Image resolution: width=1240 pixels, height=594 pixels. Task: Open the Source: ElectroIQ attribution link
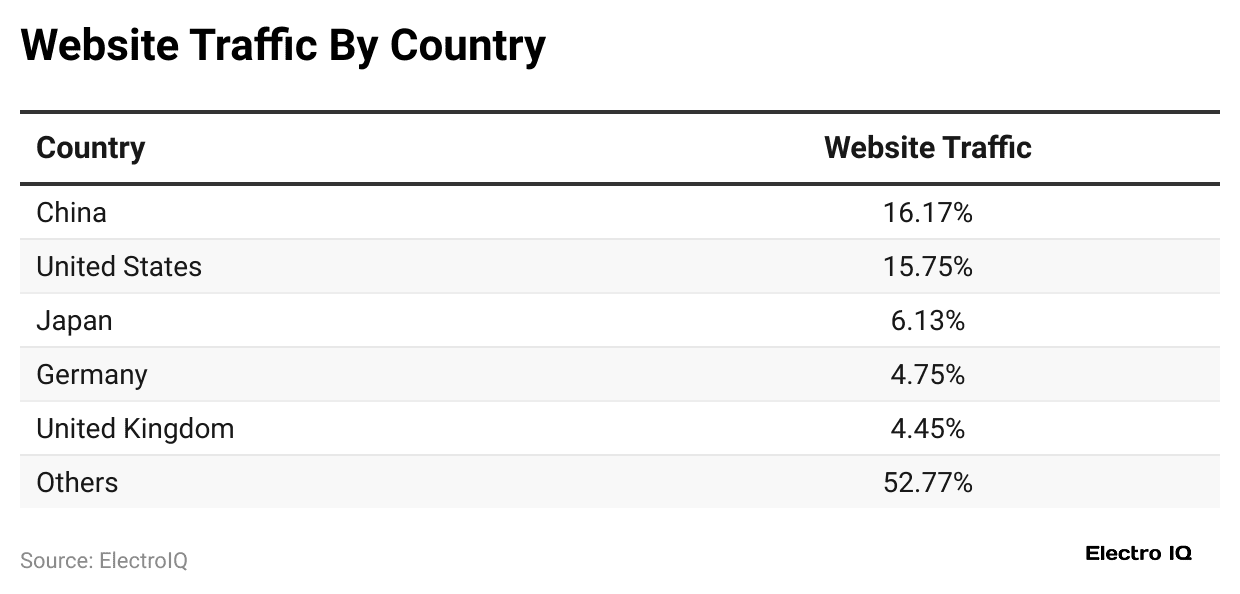104,560
